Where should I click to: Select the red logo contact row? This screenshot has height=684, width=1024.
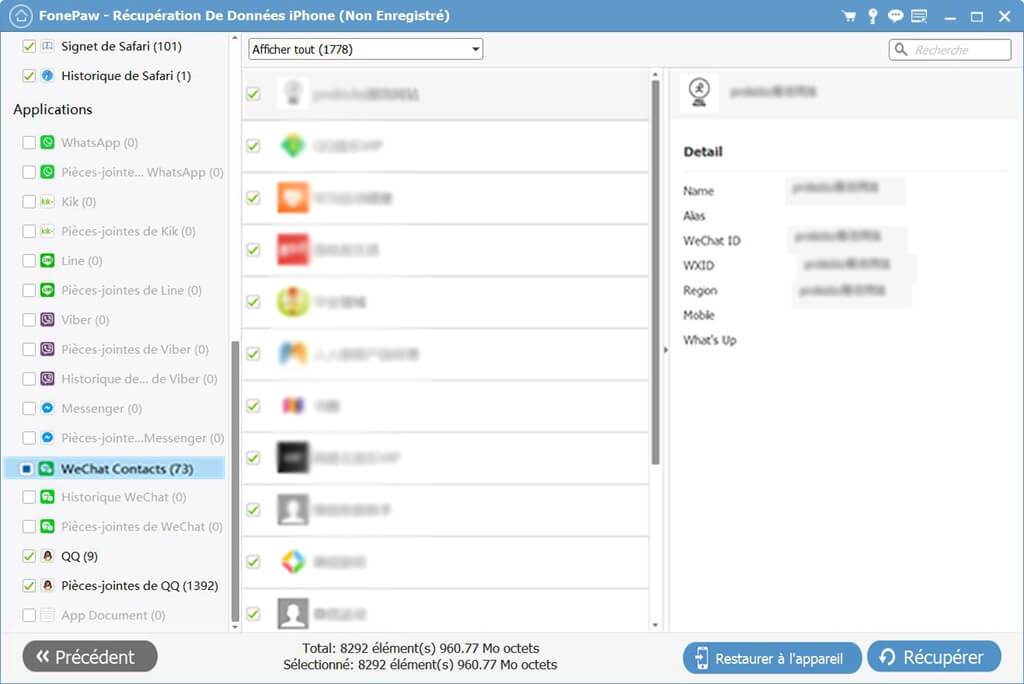pyautogui.click(x=445, y=250)
